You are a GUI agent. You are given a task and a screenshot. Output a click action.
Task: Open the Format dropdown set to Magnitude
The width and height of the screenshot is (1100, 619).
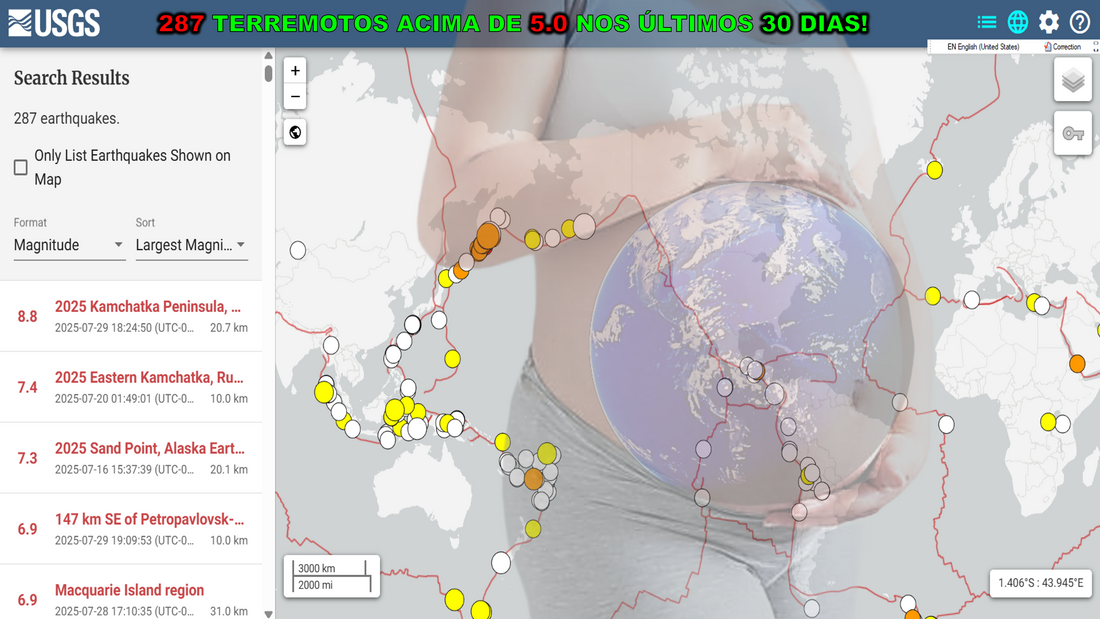(x=69, y=245)
